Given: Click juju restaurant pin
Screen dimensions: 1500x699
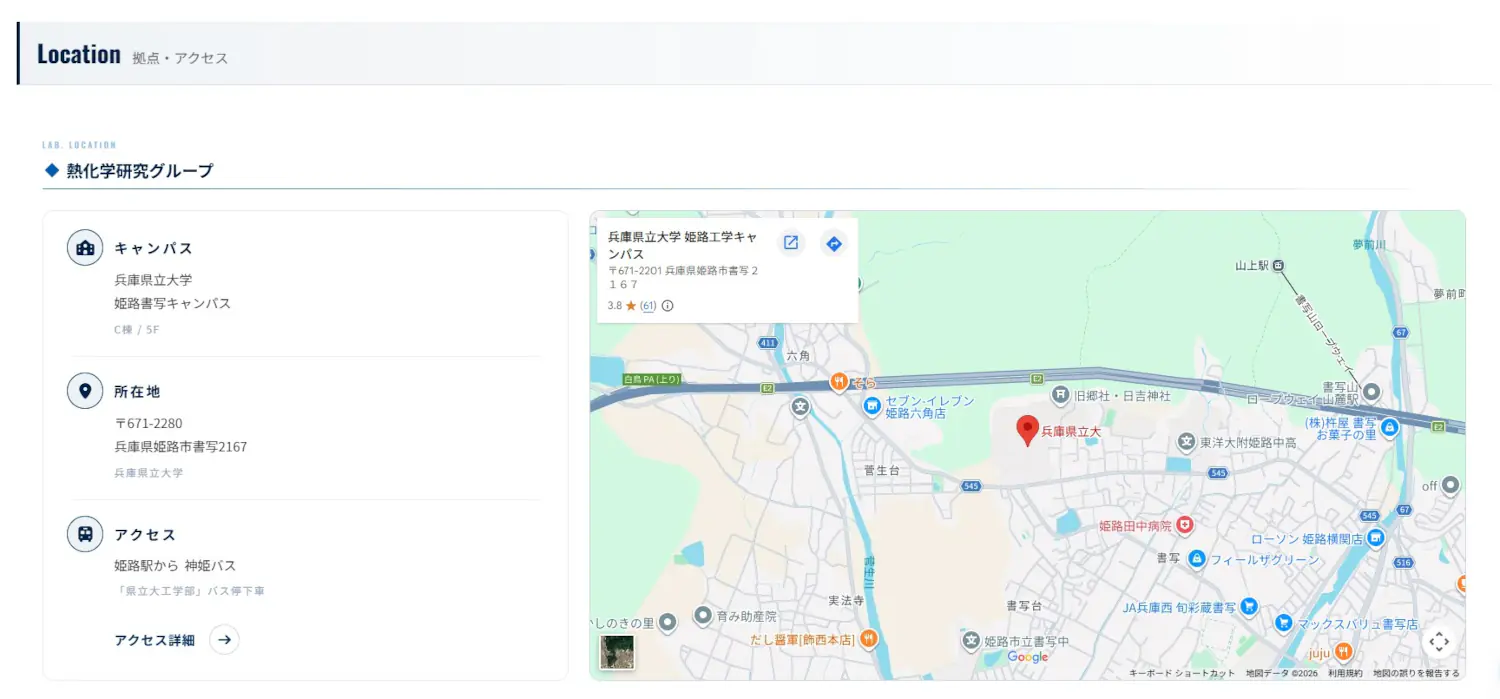Looking at the screenshot, I should (x=1344, y=652).
